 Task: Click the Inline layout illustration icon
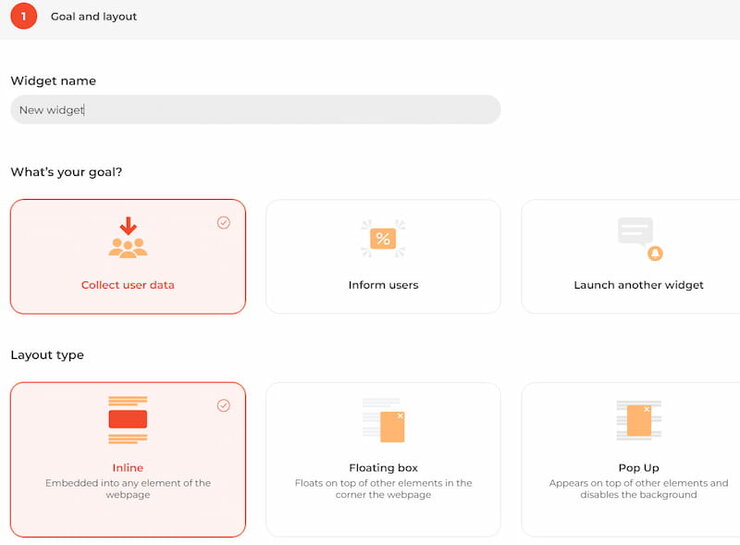[128, 420]
